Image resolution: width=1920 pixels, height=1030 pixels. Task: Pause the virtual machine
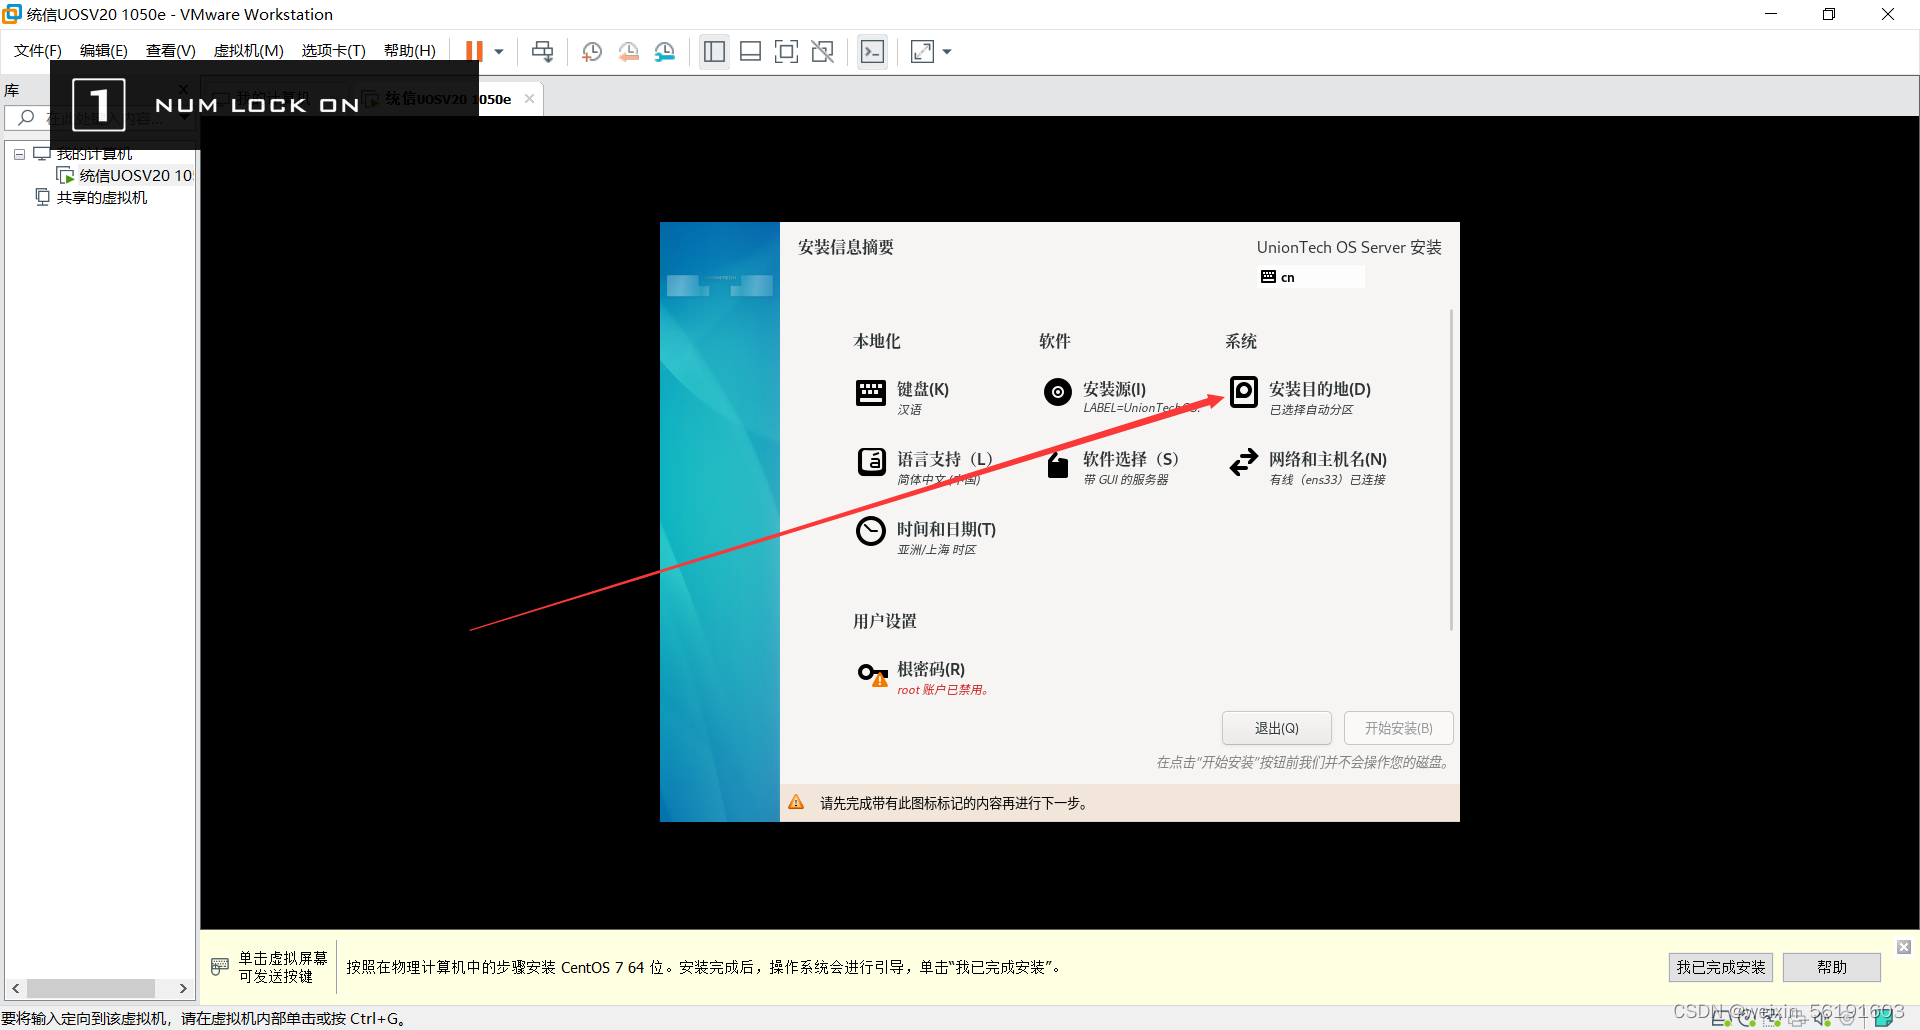pyautogui.click(x=474, y=51)
